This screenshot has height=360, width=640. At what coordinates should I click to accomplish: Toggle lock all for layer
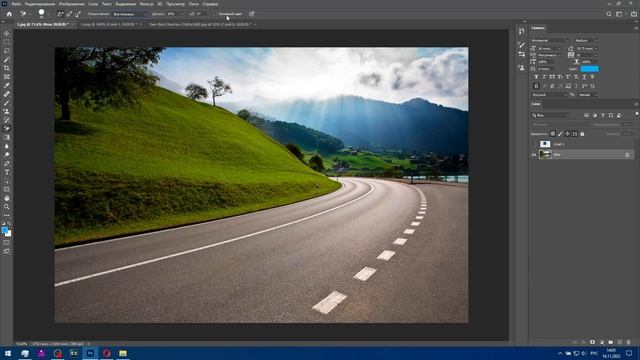(582, 134)
